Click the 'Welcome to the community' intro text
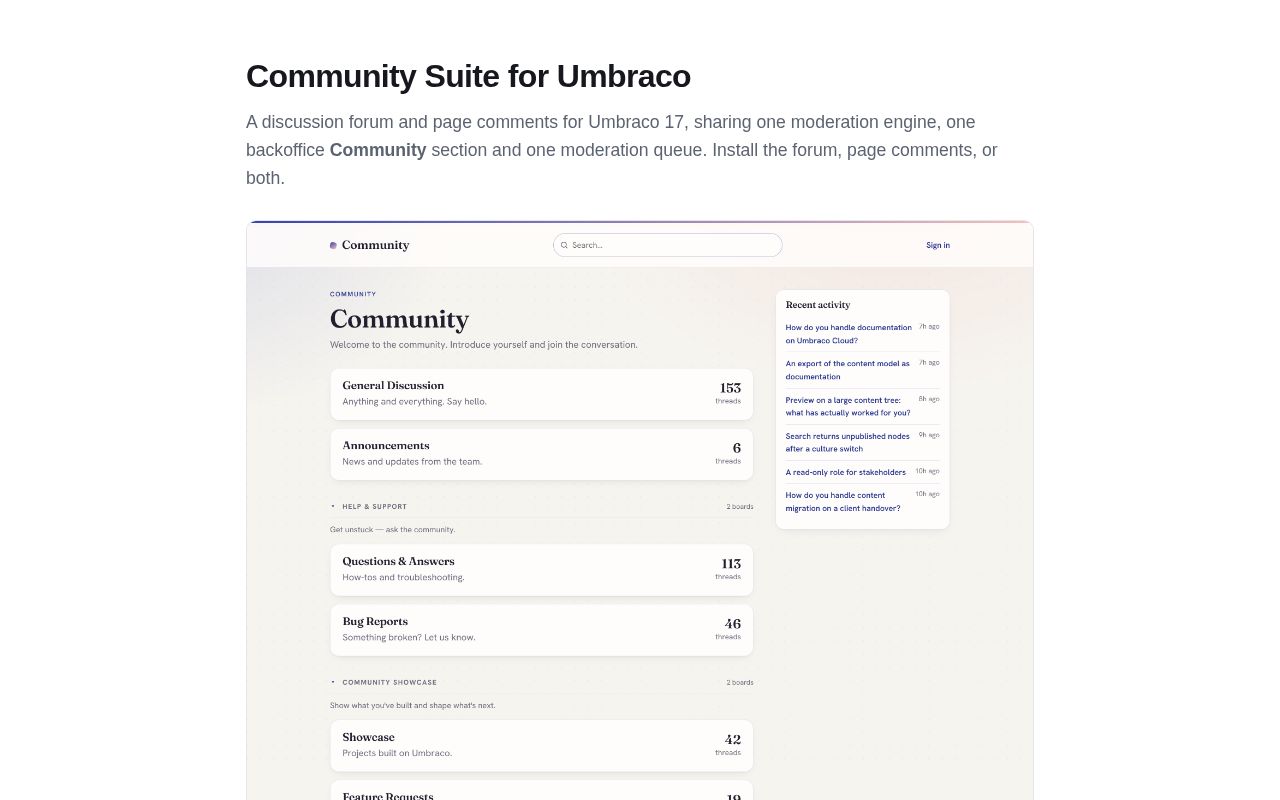Image resolution: width=1280 pixels, height=800 pixels. coord(483,345)
